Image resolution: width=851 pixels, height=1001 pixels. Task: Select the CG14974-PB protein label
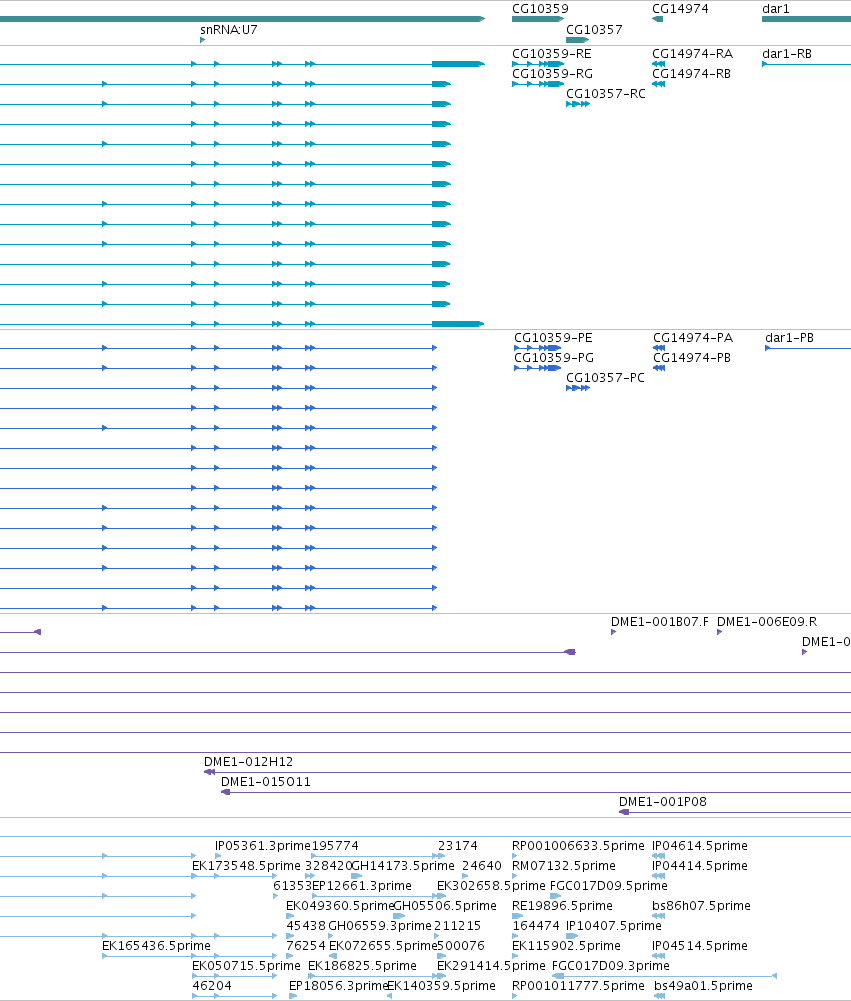coord(692,358)
